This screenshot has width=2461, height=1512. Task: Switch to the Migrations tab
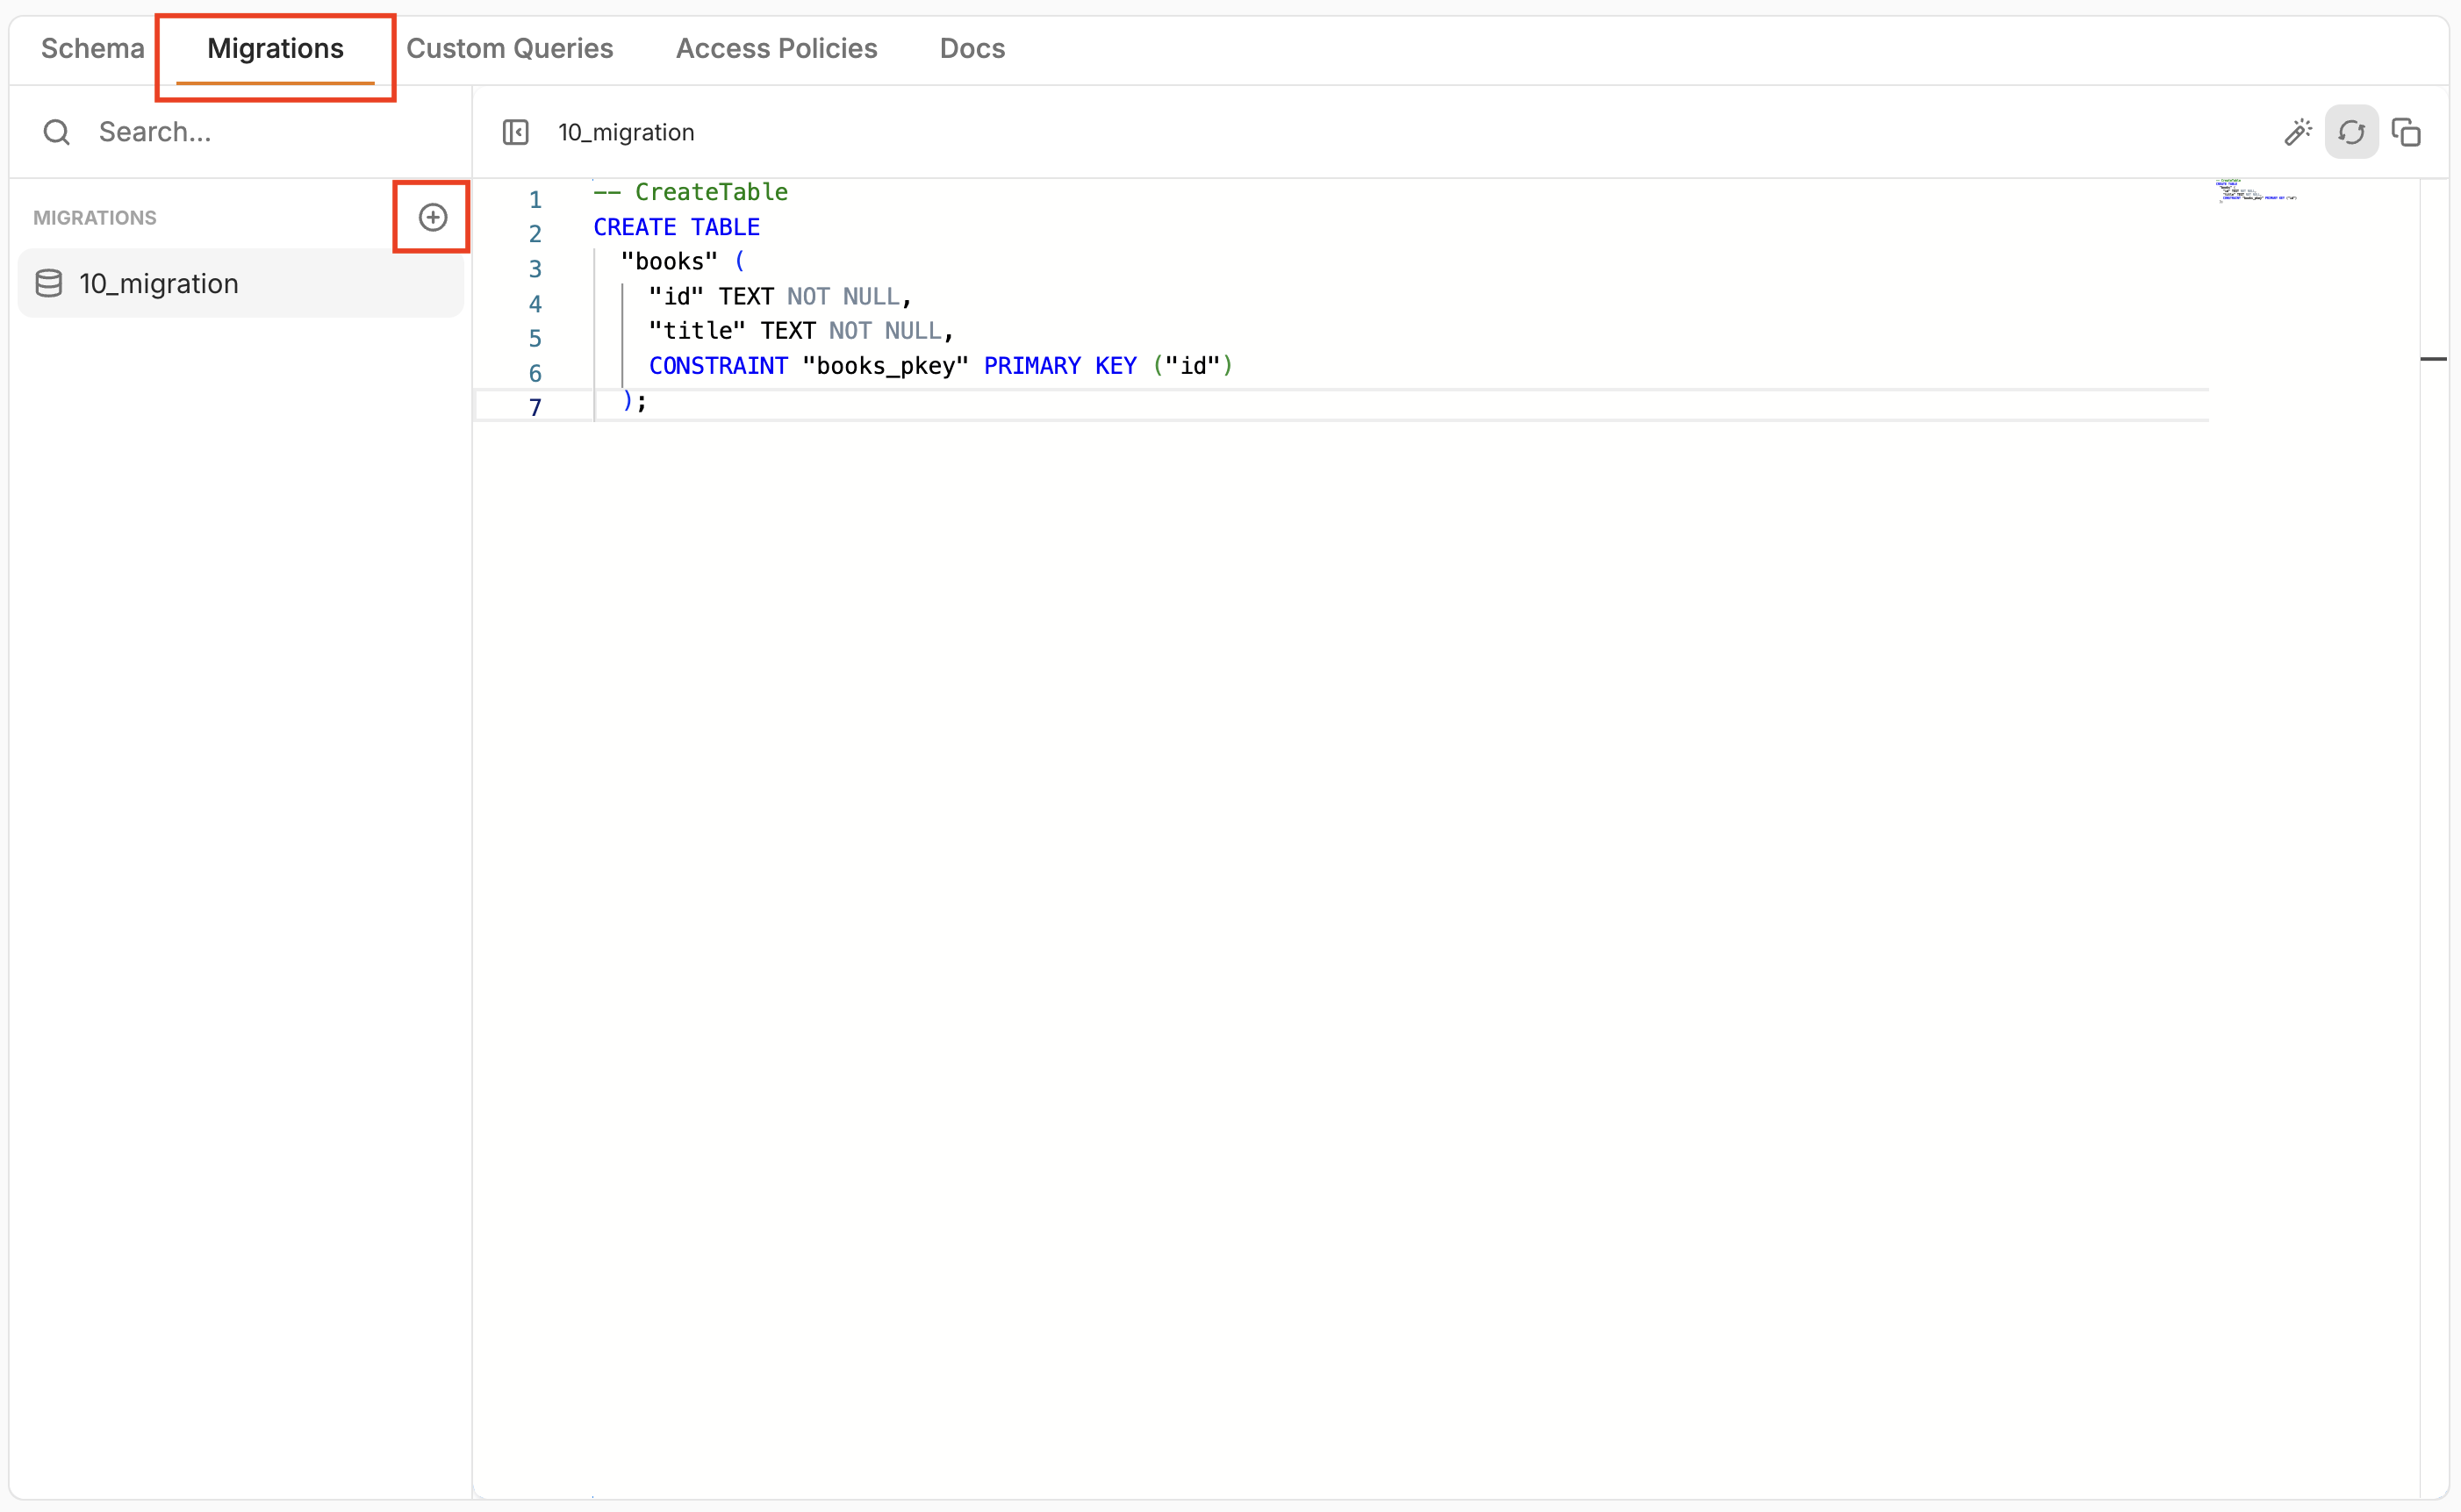[275, 48]
